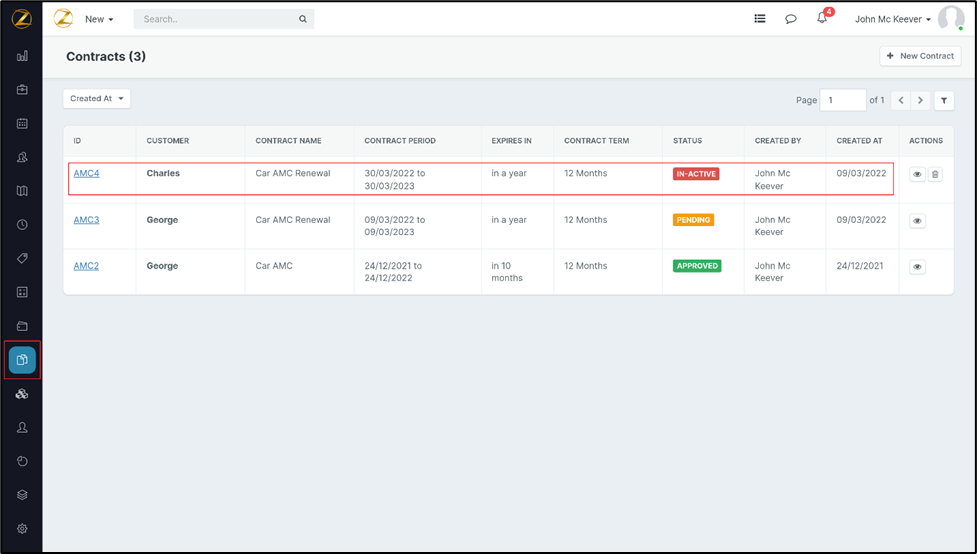This screenshot has height=554, width=977.
Task: Click the page number input box
Action: [842, 100]
